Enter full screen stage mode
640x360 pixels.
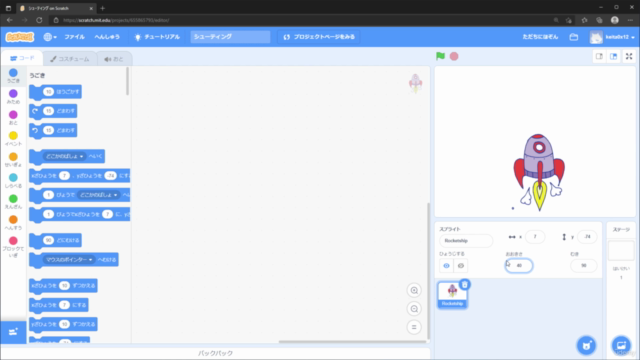[x=629, y=56]
